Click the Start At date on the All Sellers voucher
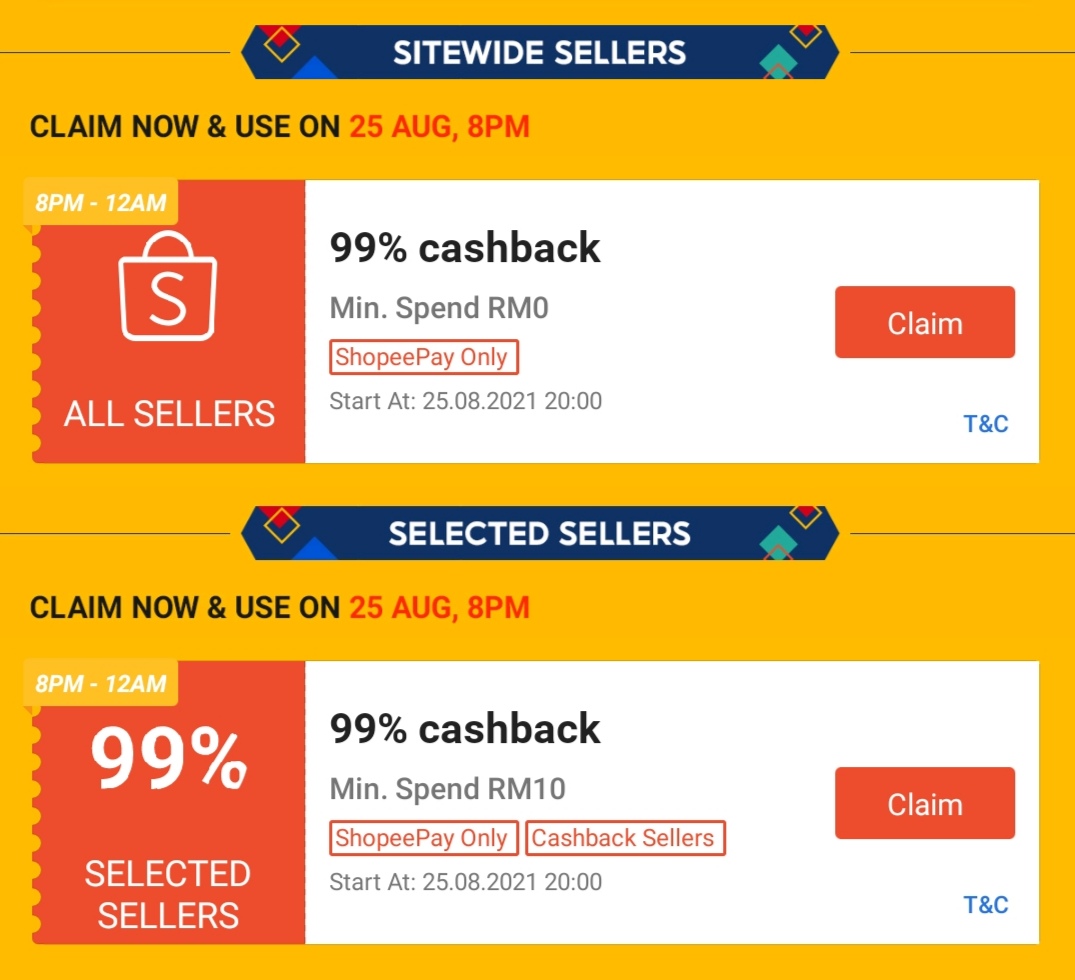This screenshot has width=1075, height=980. (x=466, y=402)
